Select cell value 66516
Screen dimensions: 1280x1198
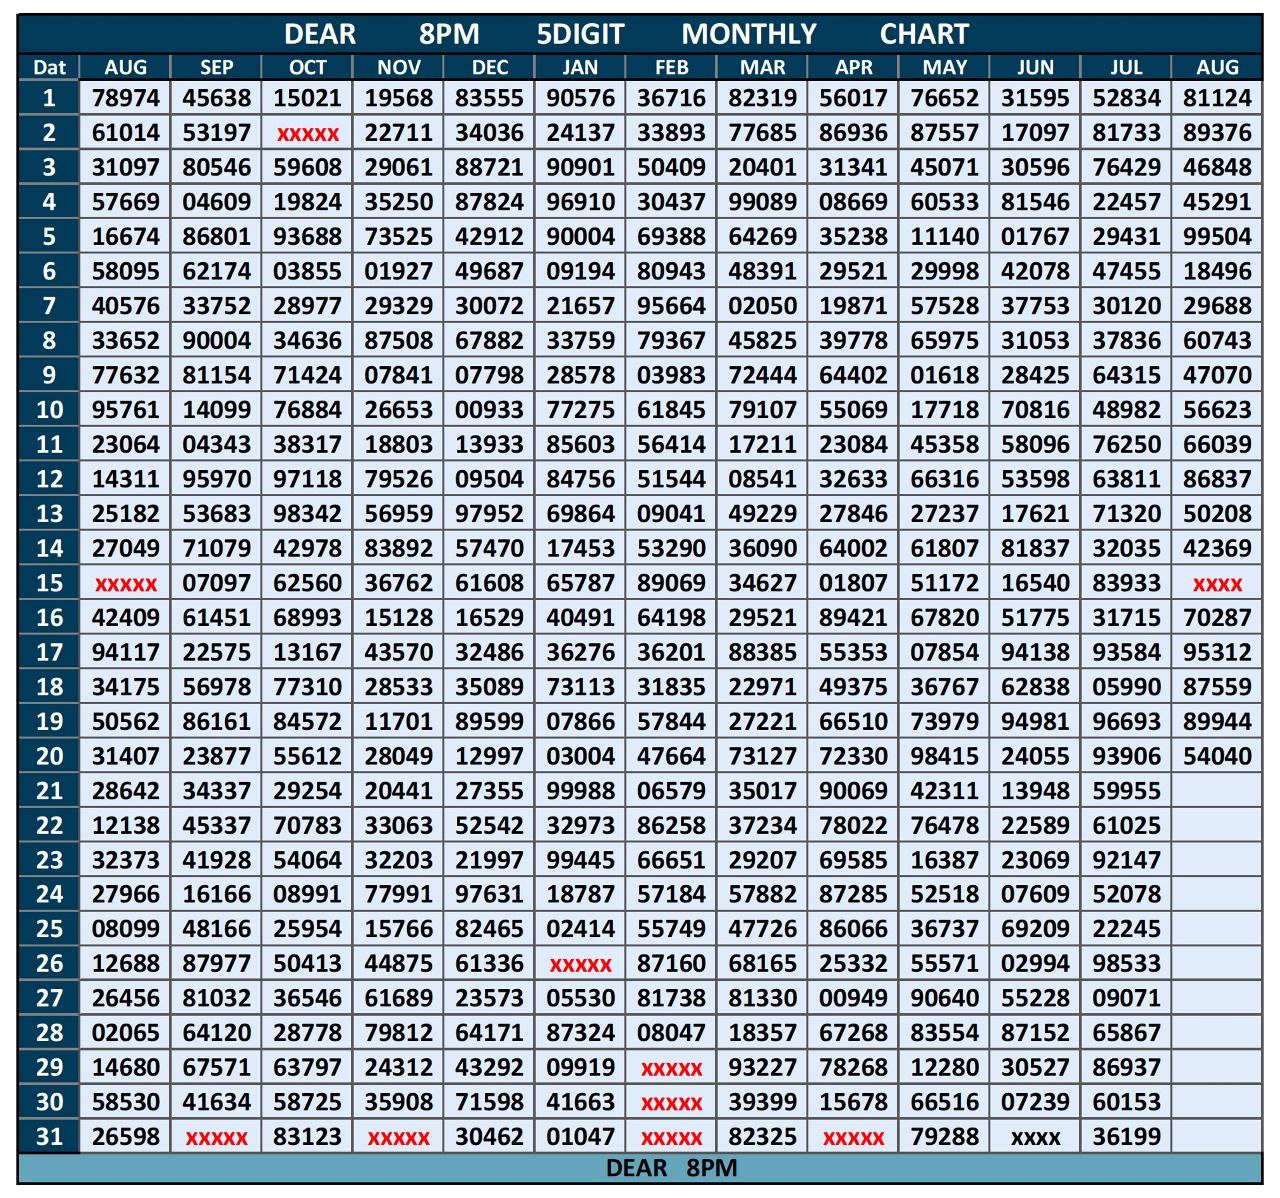944,1102
